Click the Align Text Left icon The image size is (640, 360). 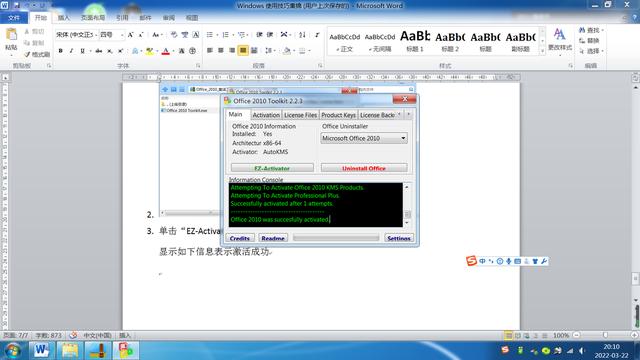pos(210,51)
